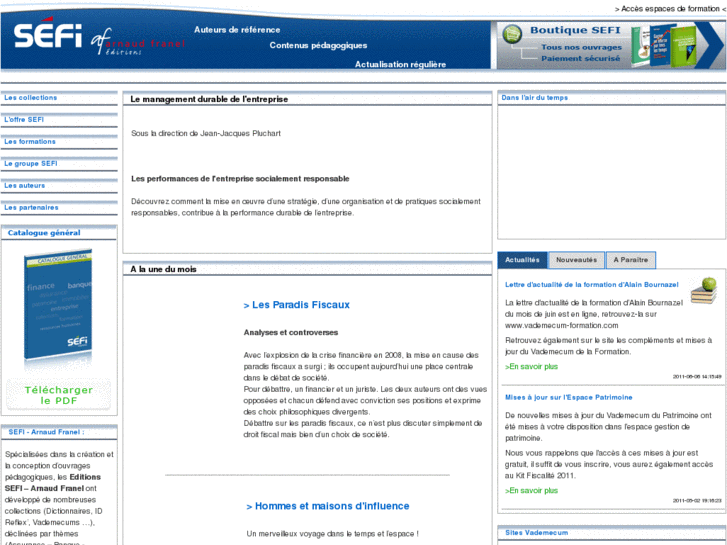The image size is (727, 545).
Task: Click Tous nos ouvrages in Boutique banner
Action: 581,47
